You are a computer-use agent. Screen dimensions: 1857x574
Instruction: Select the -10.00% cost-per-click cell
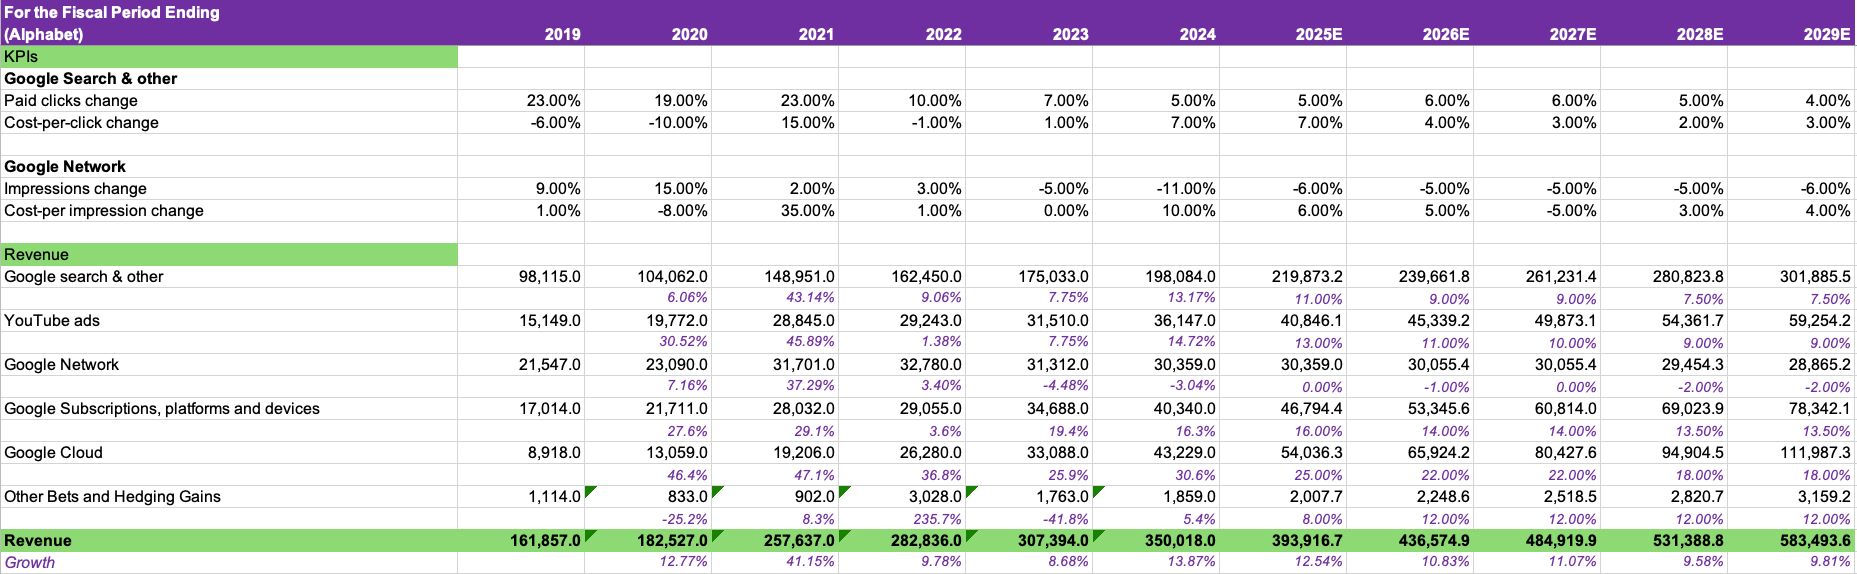point(678,123)
